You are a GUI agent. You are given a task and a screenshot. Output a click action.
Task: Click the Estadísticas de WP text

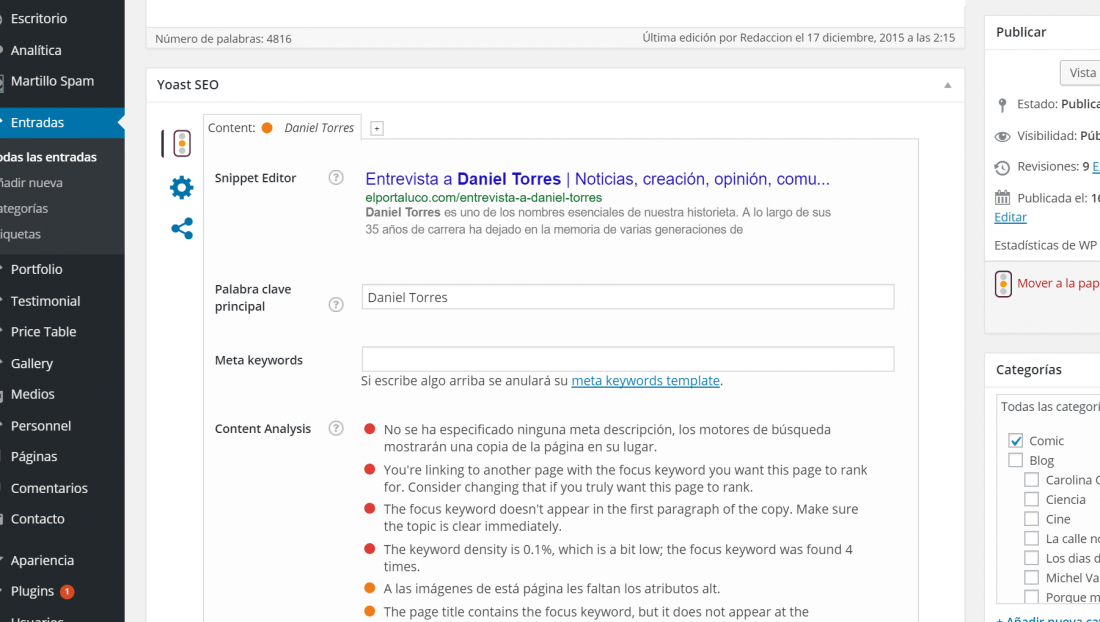coord(1045,245)
